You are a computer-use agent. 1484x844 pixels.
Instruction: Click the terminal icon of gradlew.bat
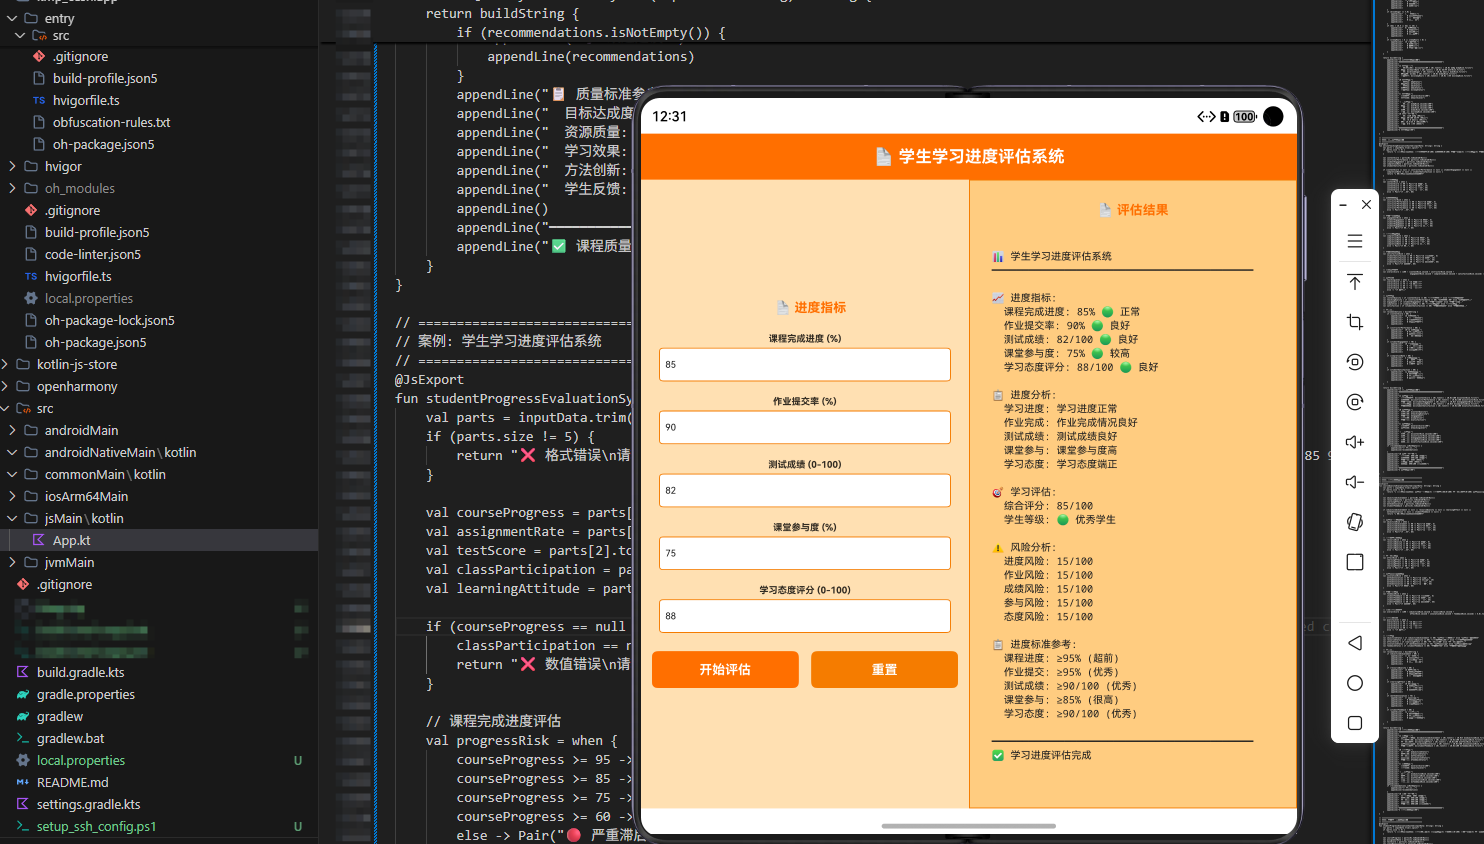pos(23,738)
